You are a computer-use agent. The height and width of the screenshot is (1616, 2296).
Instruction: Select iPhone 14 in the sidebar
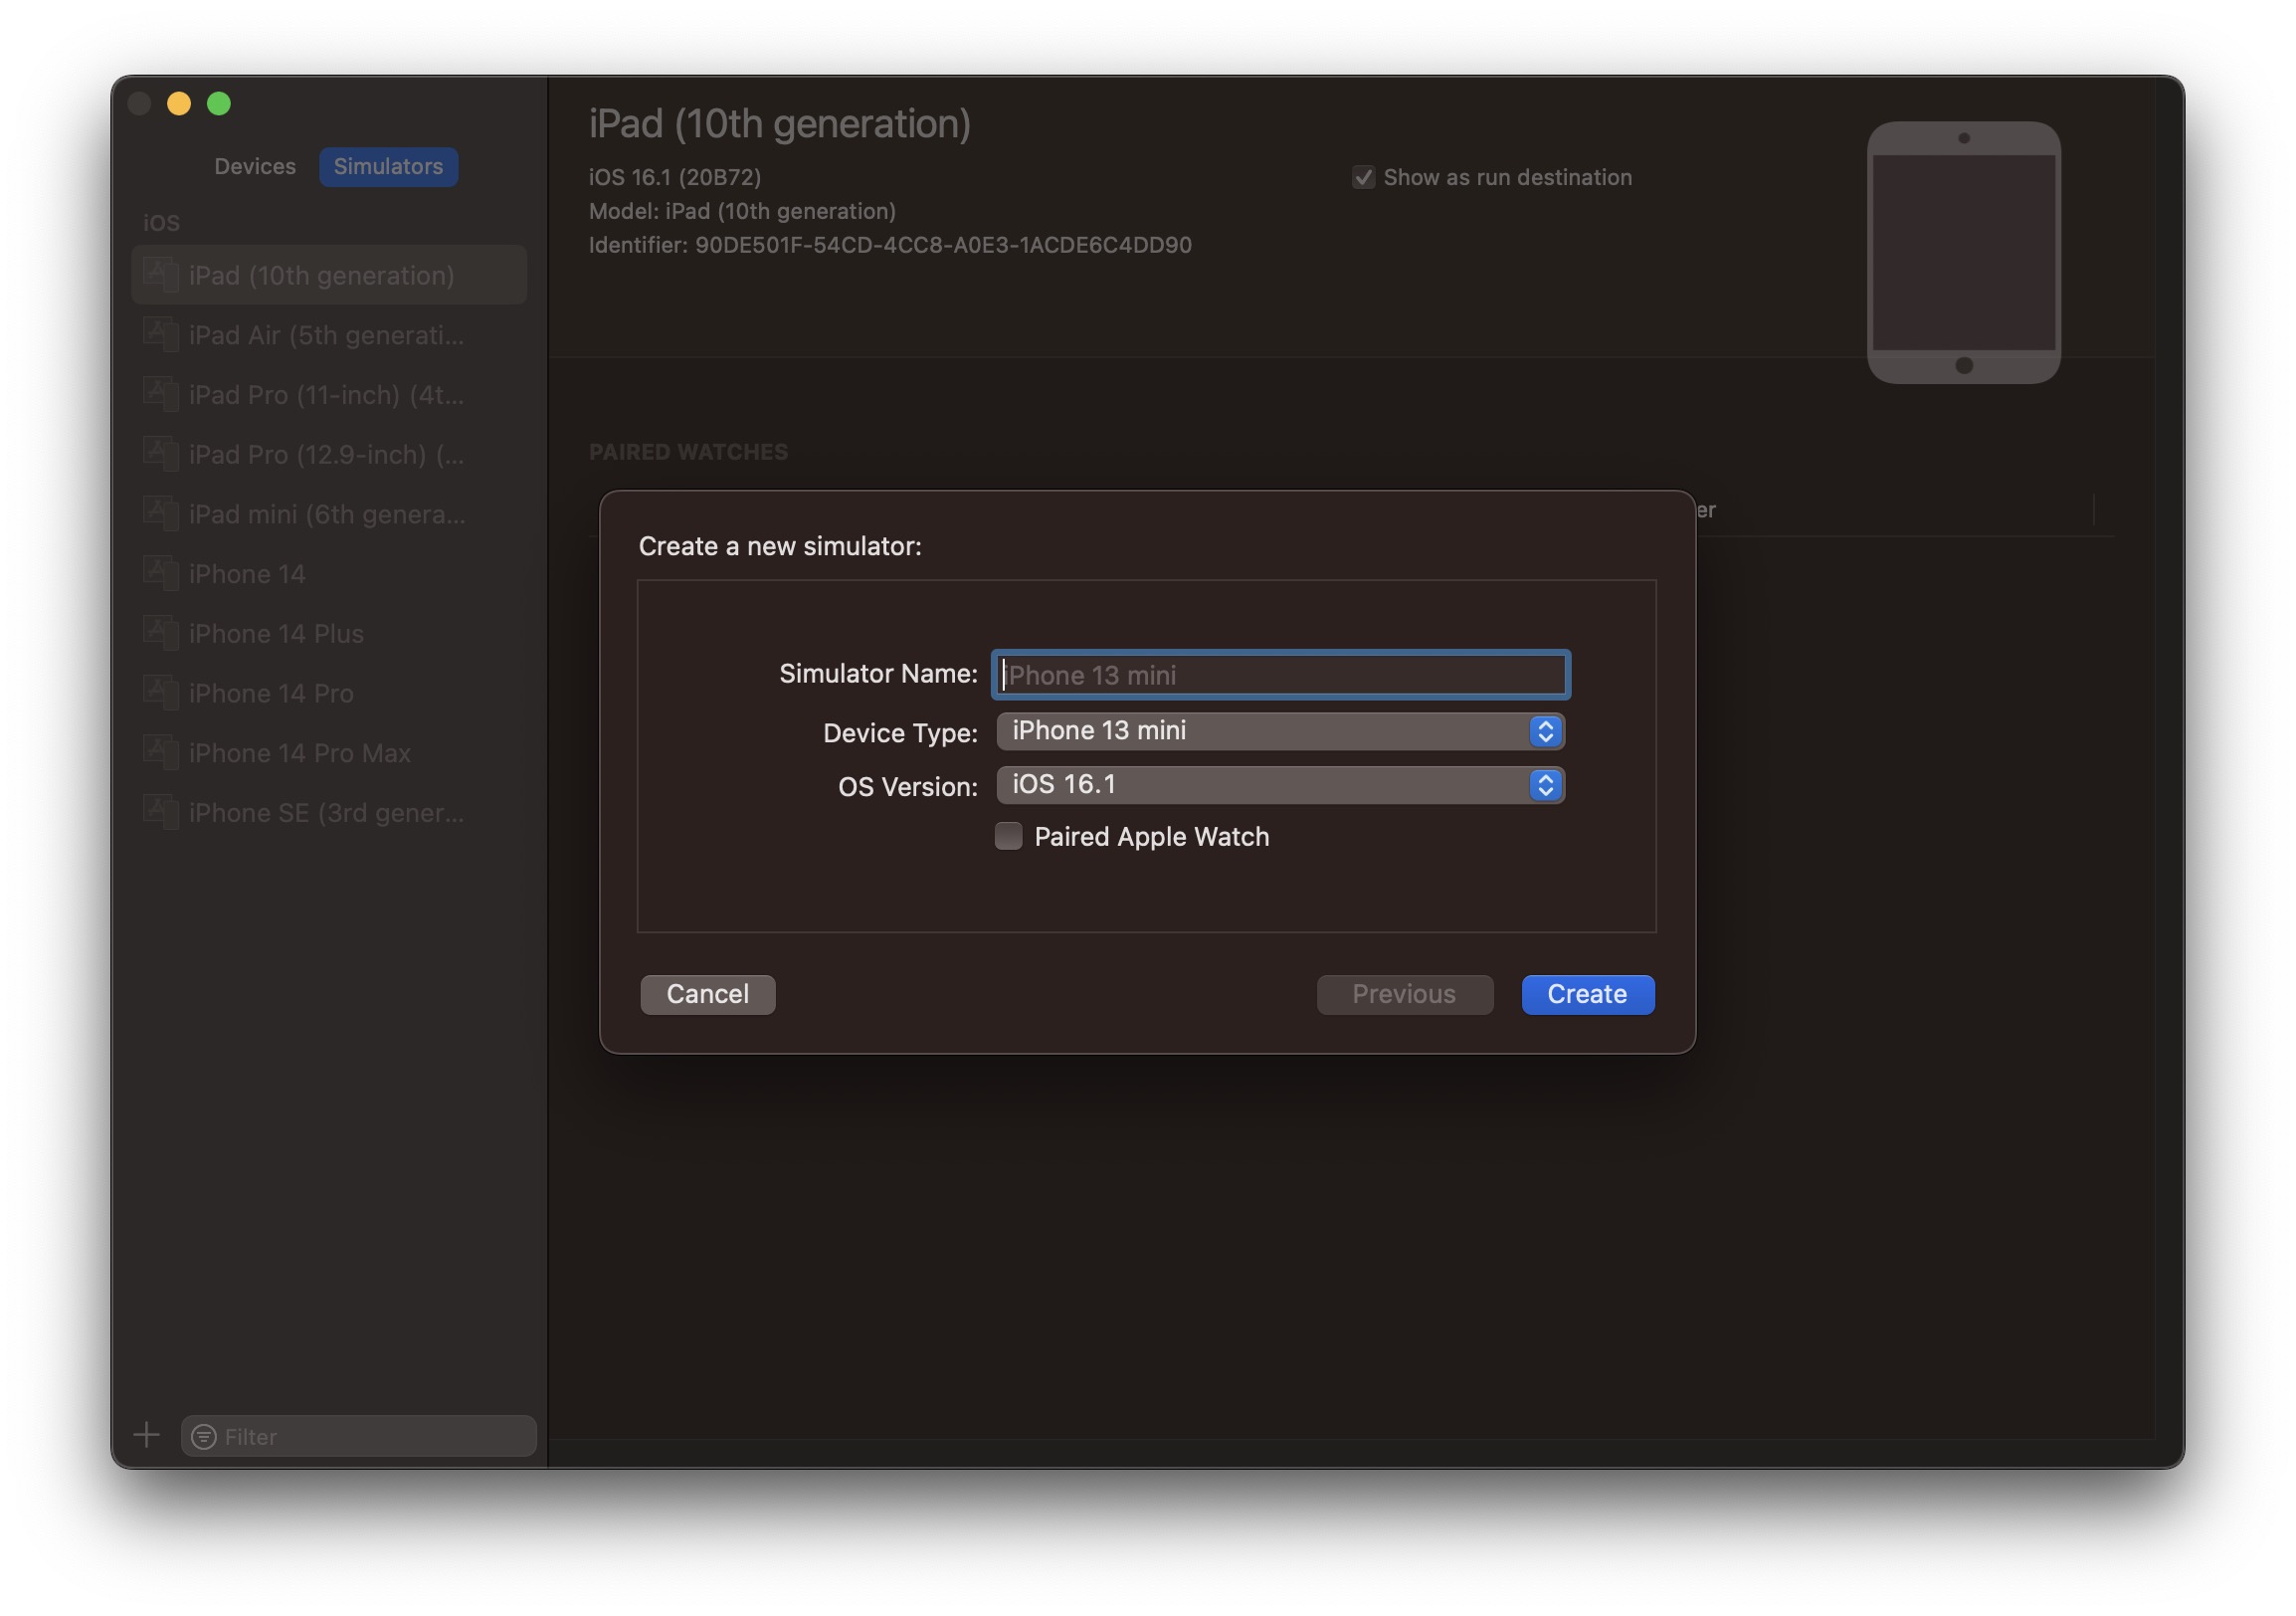pos(329,574)
